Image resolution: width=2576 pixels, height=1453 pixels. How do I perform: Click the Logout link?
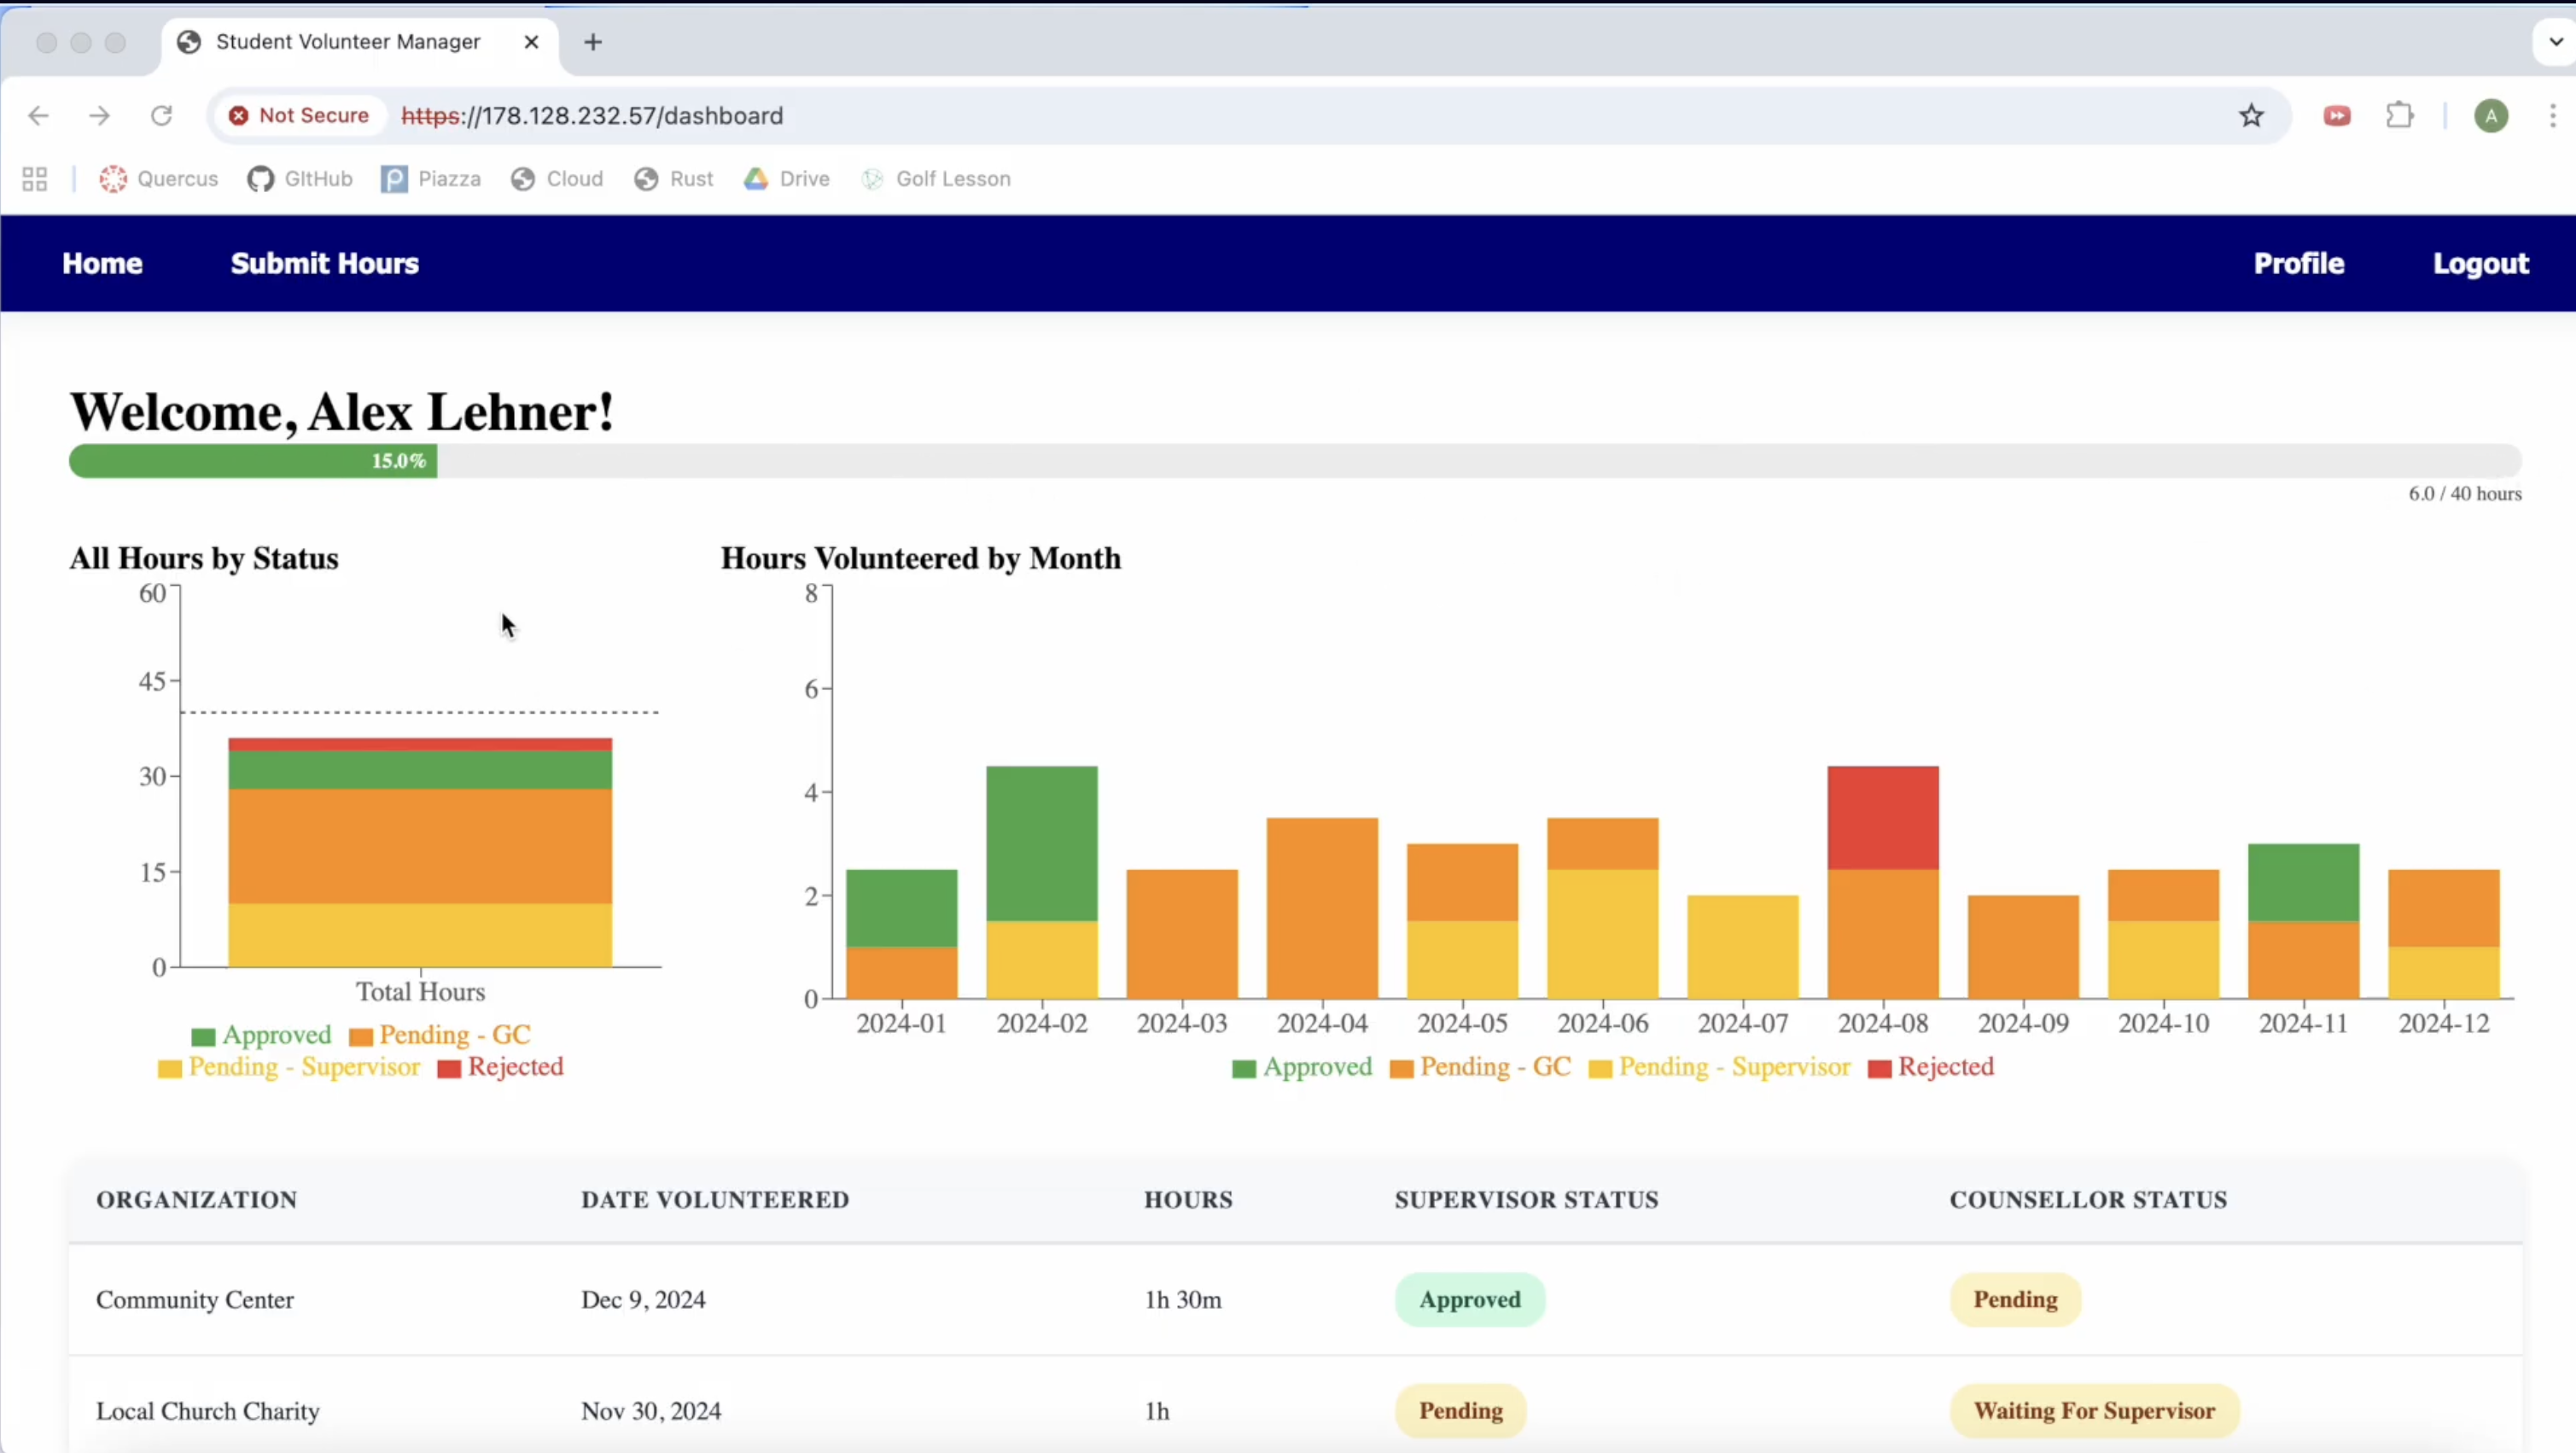click(x=2480, y=263)
